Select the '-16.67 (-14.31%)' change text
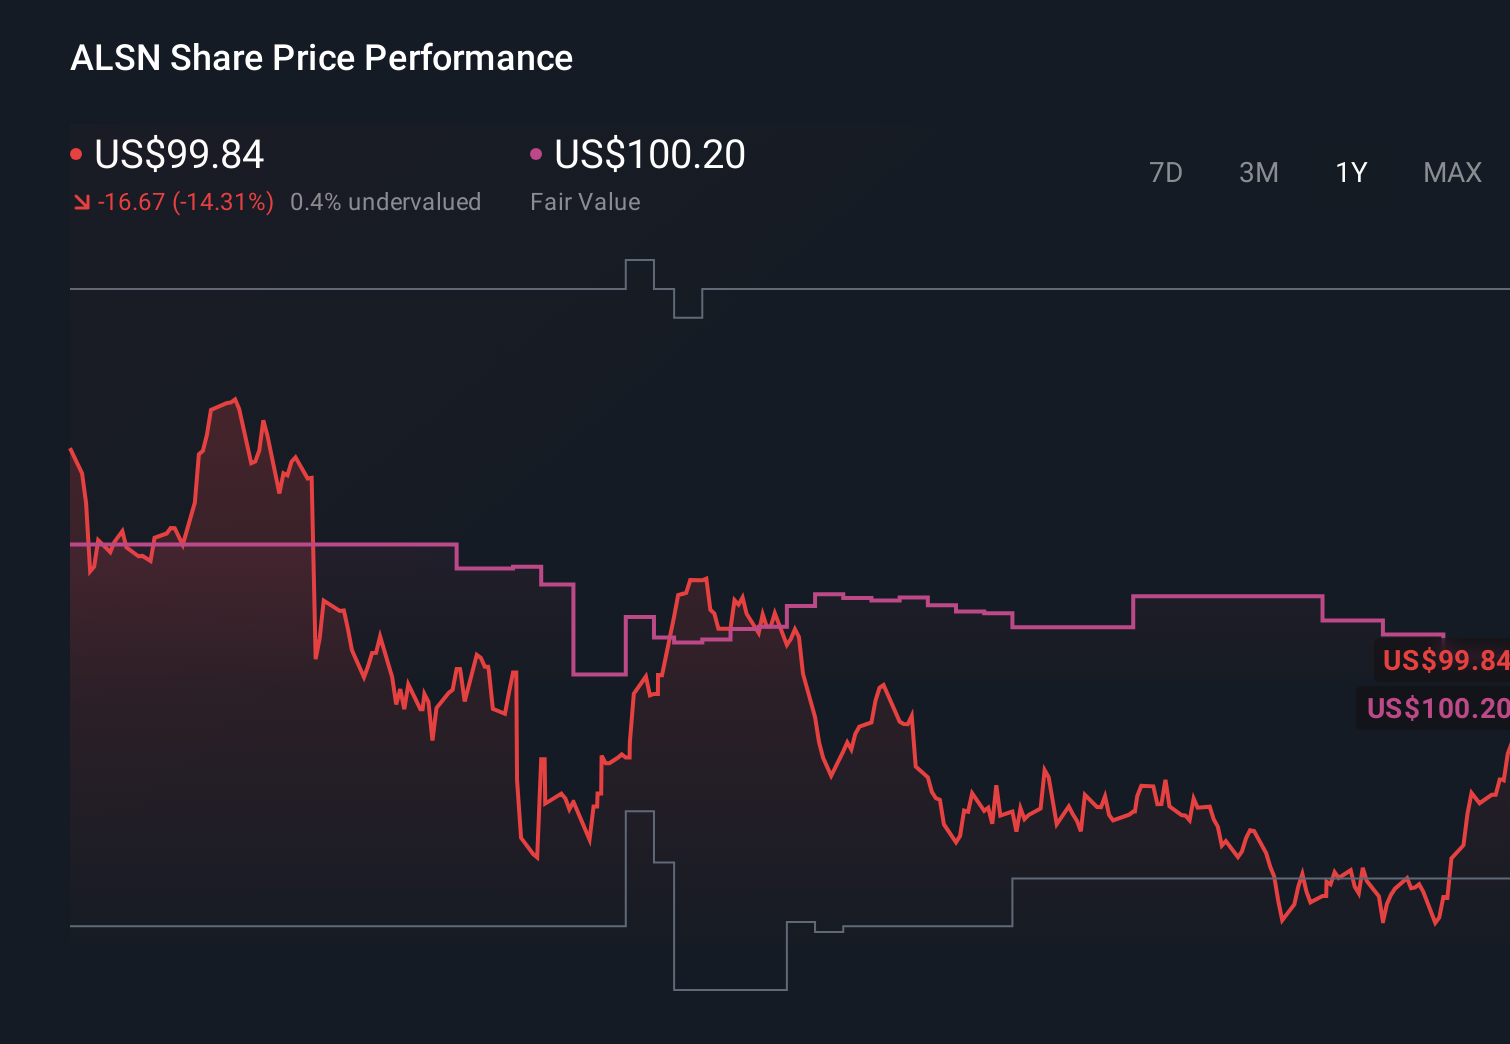Image resolution: width=1510 pixels, height=1044 pixels. point(188,201)
